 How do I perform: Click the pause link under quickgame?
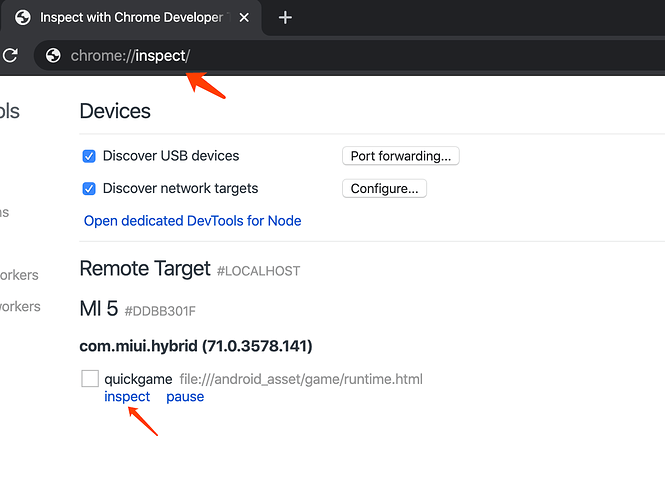pos(185,397)
